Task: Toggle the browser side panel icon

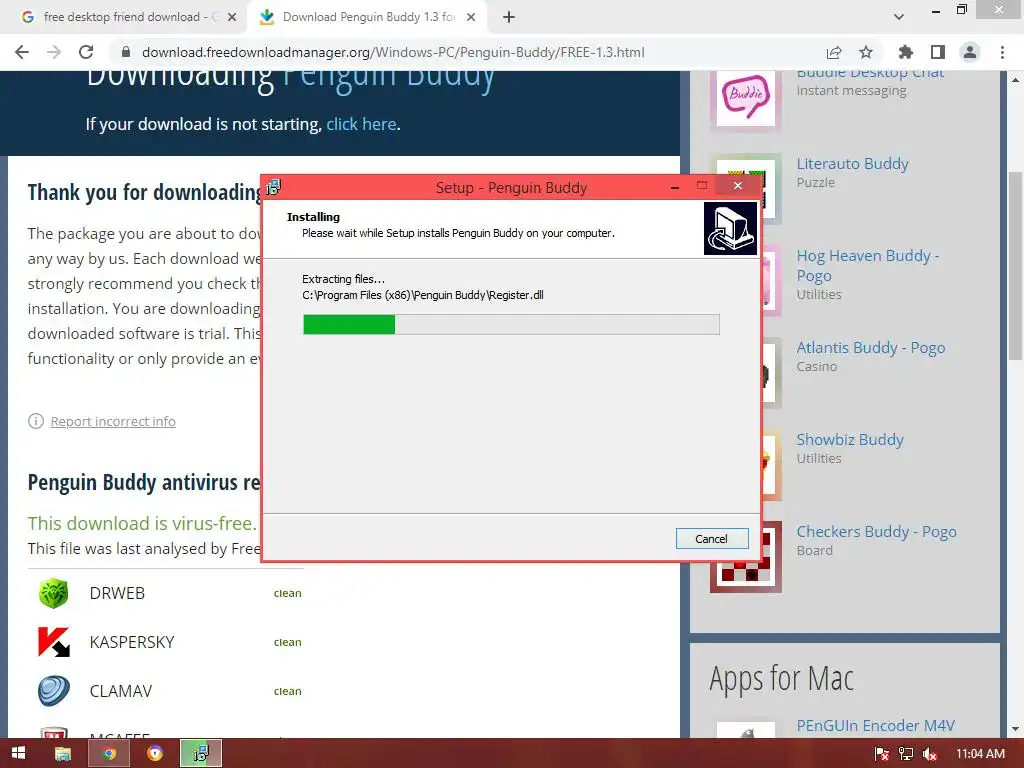Action: tap(938, 52)
